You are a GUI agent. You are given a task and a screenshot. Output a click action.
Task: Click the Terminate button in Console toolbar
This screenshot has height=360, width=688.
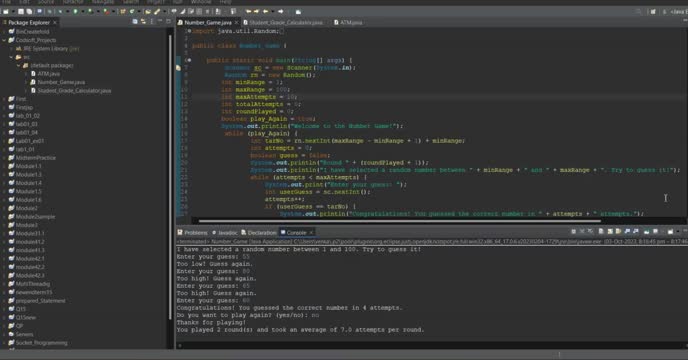(x=573, y=231)
